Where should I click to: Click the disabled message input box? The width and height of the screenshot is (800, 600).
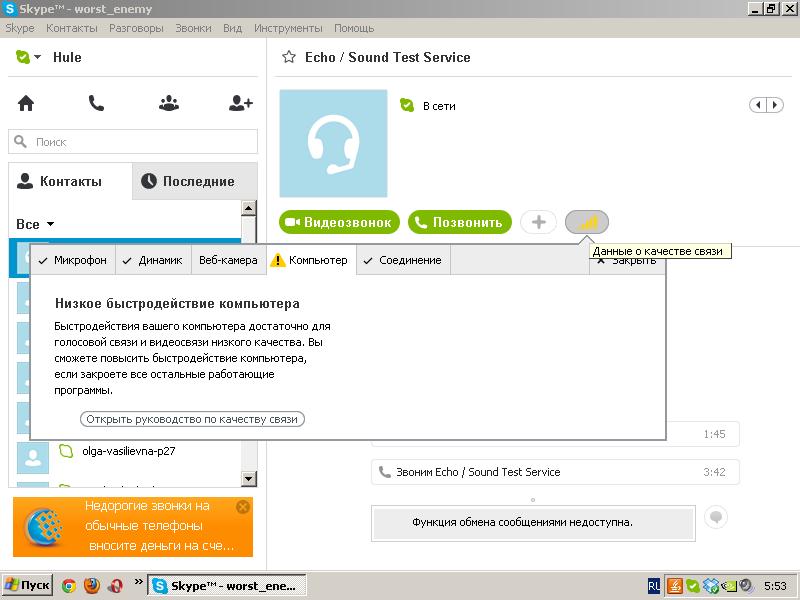click(x=533, y=523)
